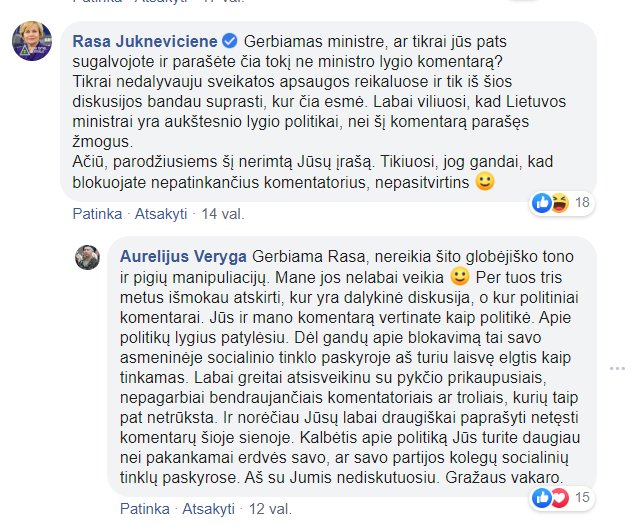The height and width of the screenshot is (527, 632).
Task: Open the three-dots options menu beside Veryga's reply
Action: click(617, 369)
